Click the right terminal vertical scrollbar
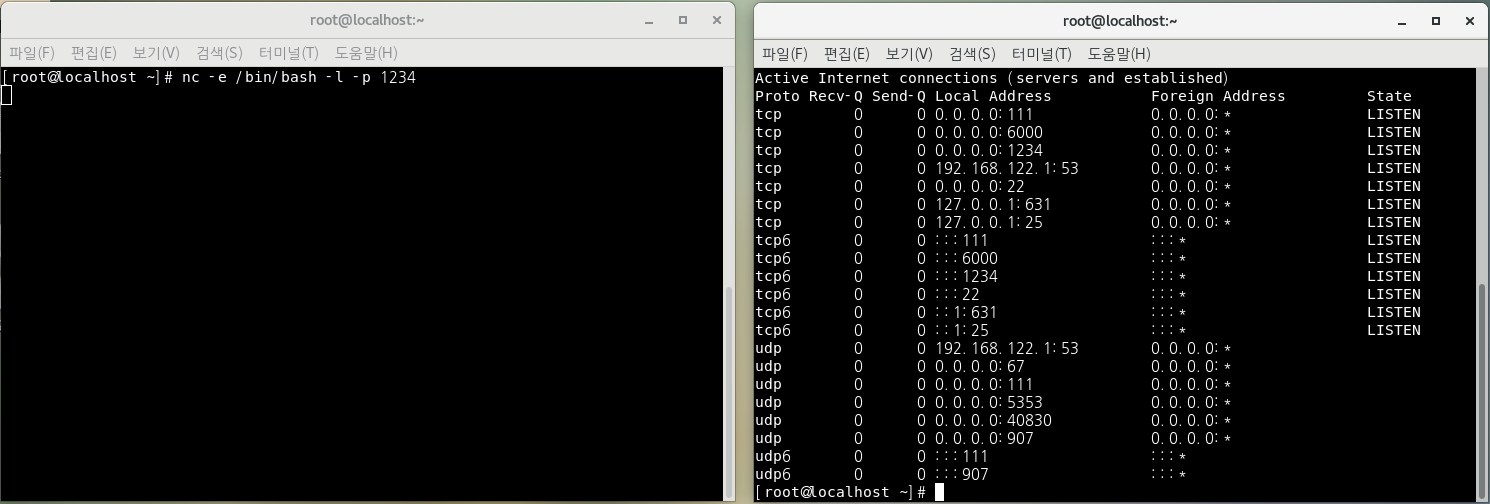Viewport: 1490px width, 504px height. (x=1481, y=390)
